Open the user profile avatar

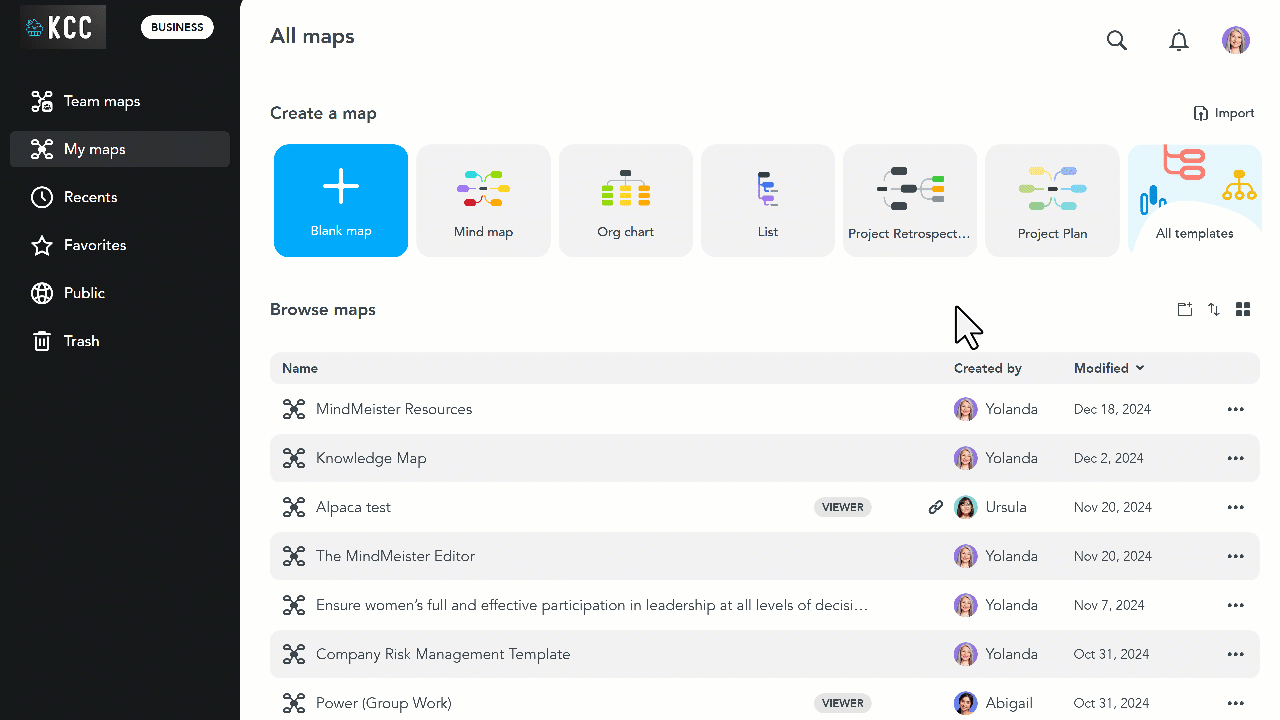click(1236, 40)
